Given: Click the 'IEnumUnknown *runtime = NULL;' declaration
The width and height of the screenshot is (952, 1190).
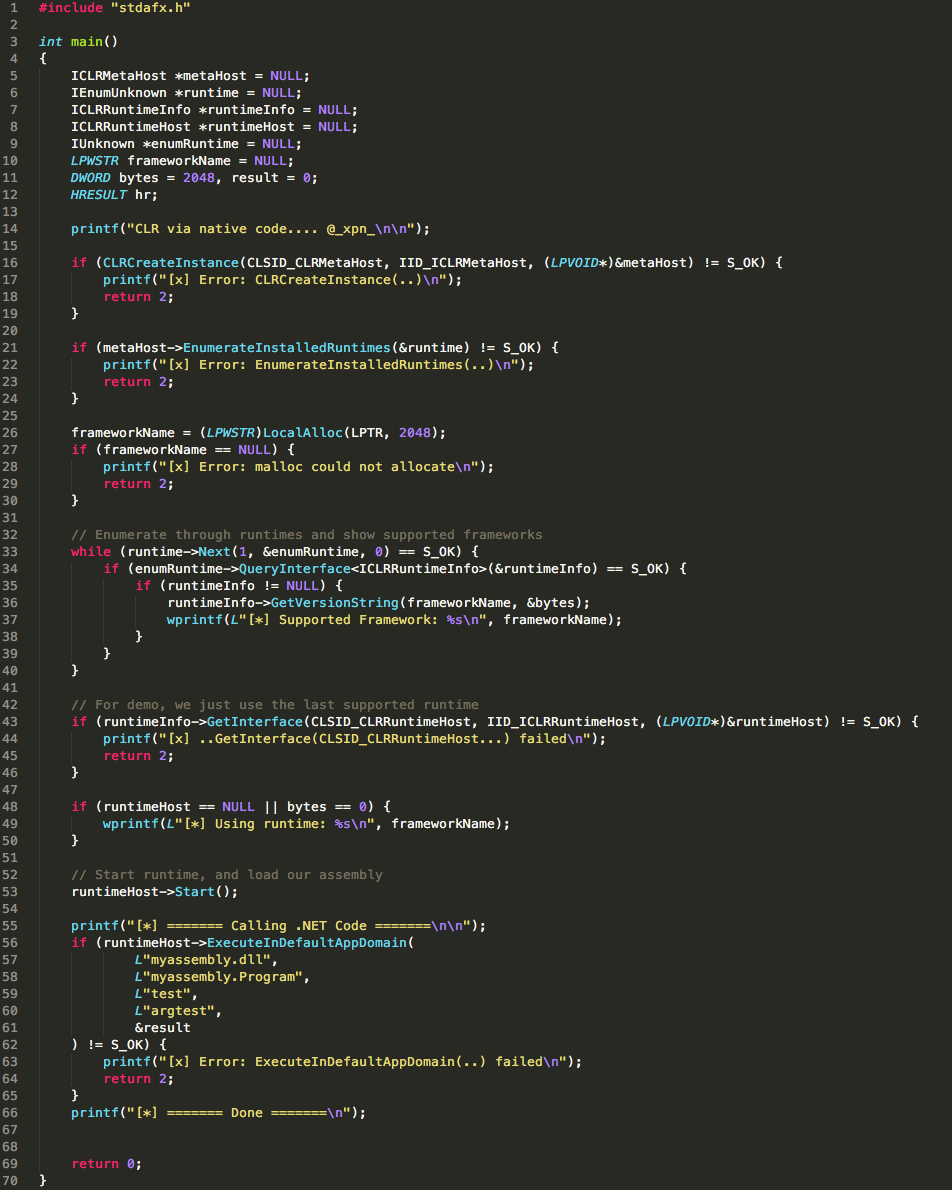Looking at the screenshot, I should tap(186, 93).
